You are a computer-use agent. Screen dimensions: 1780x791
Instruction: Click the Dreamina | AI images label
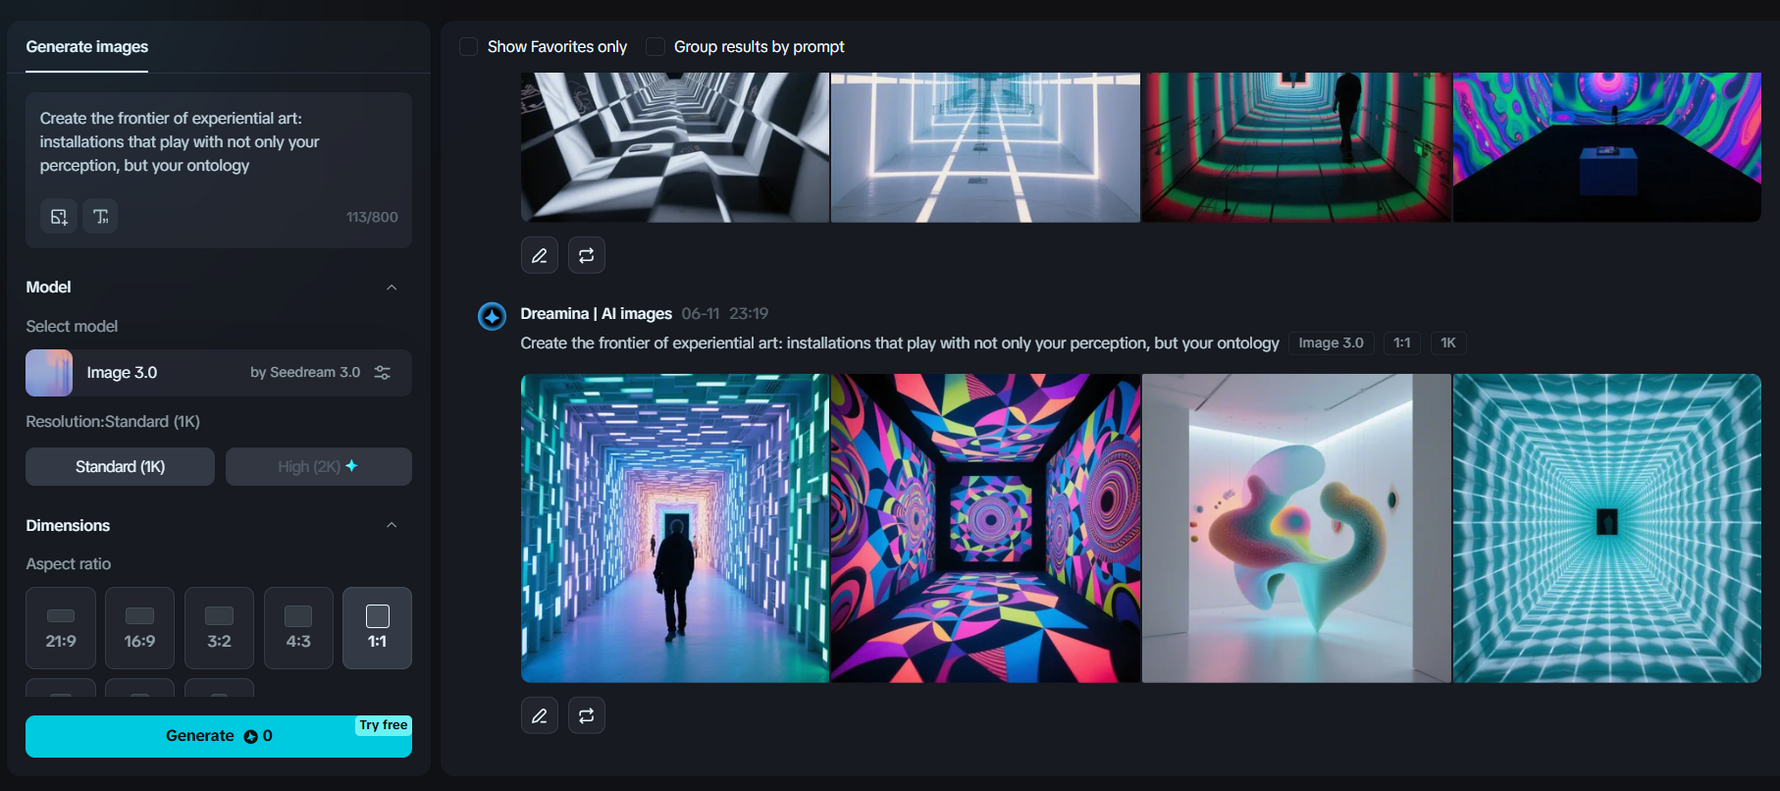(x=596, y=314)
